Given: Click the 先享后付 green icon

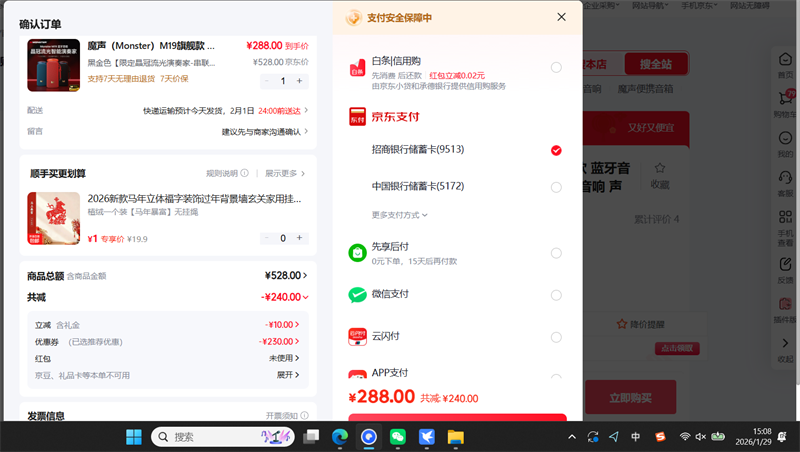Looking at the screenshot, I should [358, 253].
